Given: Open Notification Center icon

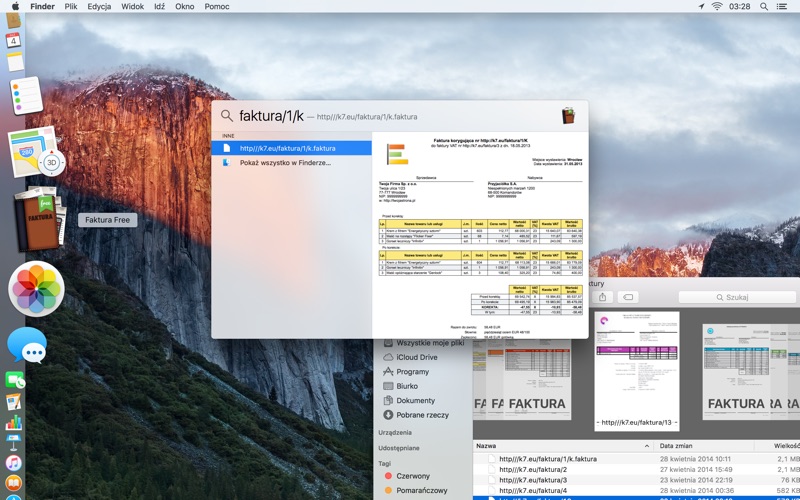Looking at the screenshot, I should coord(782,6).
